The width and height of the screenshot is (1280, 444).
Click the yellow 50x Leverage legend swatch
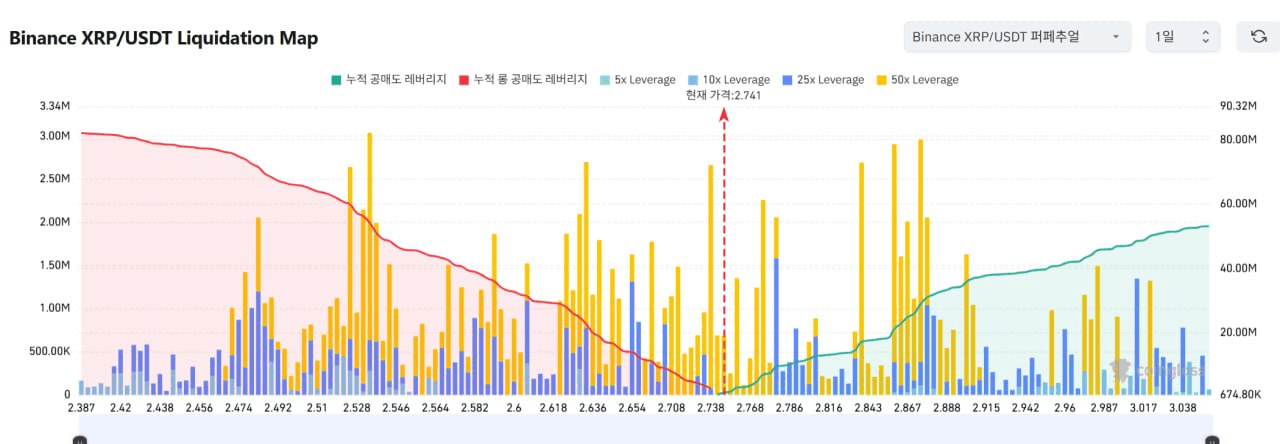tap(881, 80)
